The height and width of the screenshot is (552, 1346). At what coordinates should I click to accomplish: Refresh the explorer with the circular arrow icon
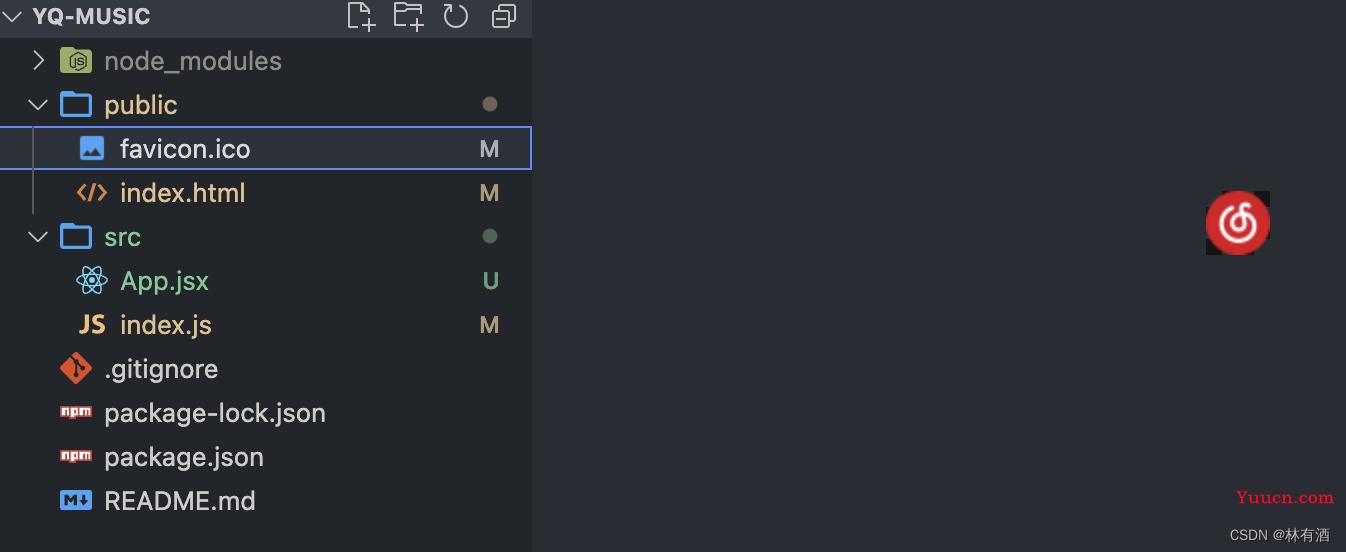tap(456, 16)
